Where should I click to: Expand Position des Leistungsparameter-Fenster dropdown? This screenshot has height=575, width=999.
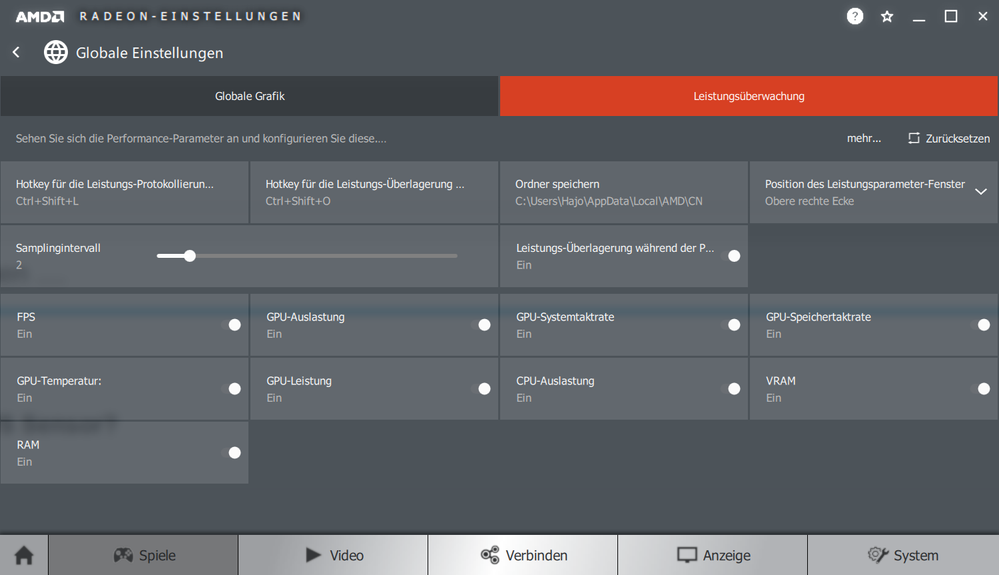coord(980,192)
